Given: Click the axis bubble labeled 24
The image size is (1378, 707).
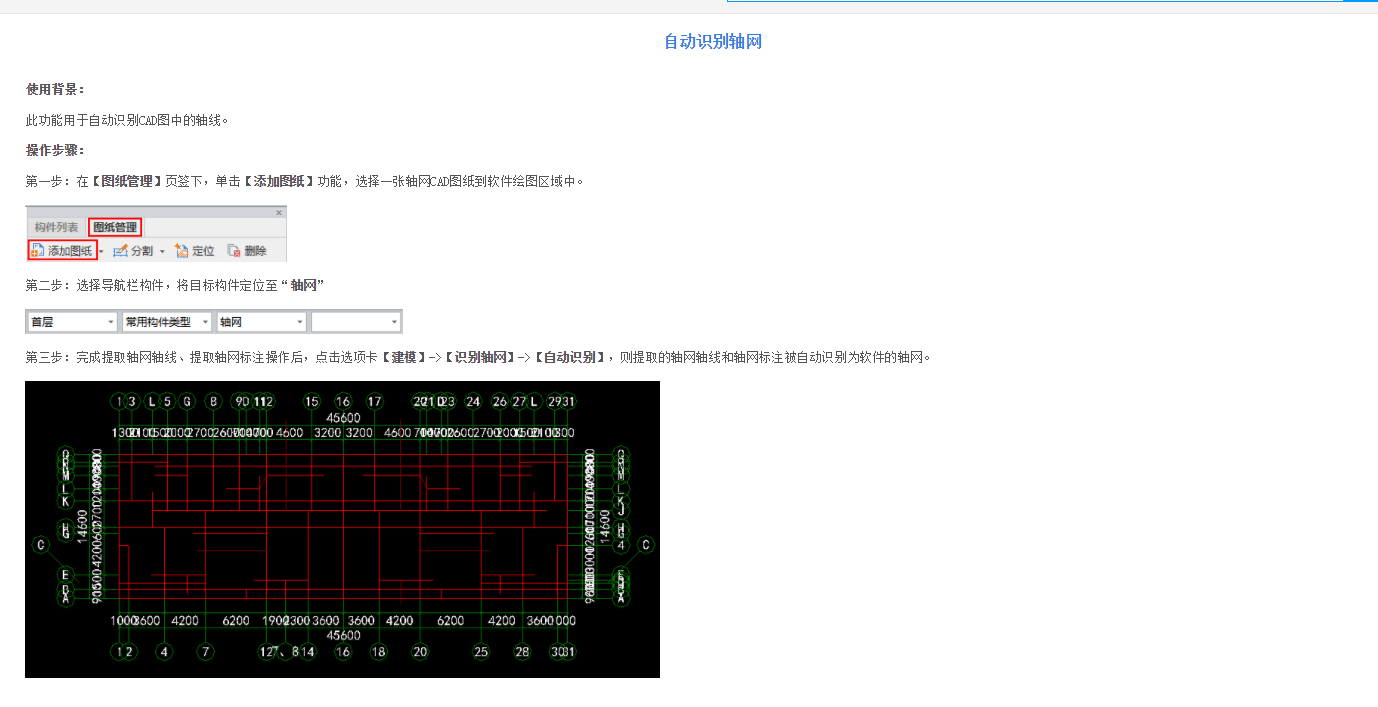Looking at the screenshot, I should [473, 402].
